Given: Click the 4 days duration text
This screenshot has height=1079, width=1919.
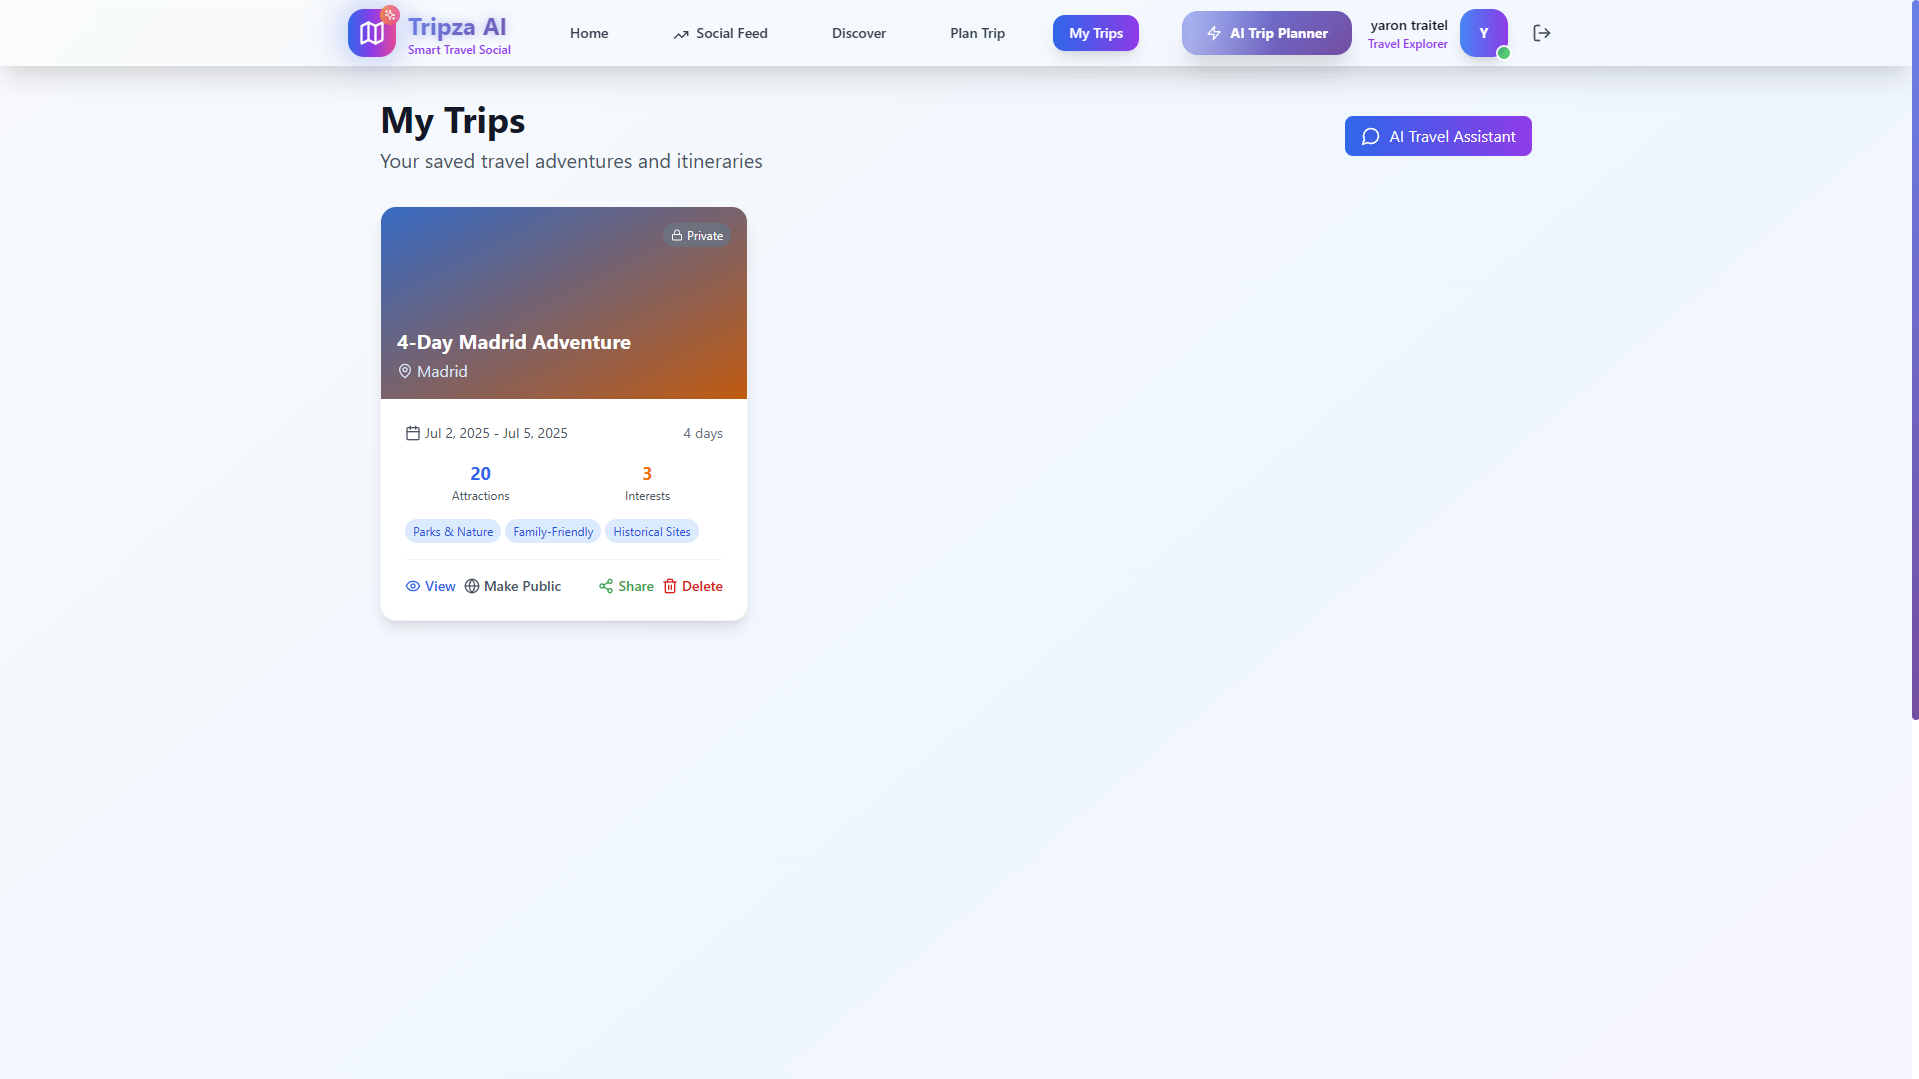Looking at the screenshot, I should click(703, 433).
